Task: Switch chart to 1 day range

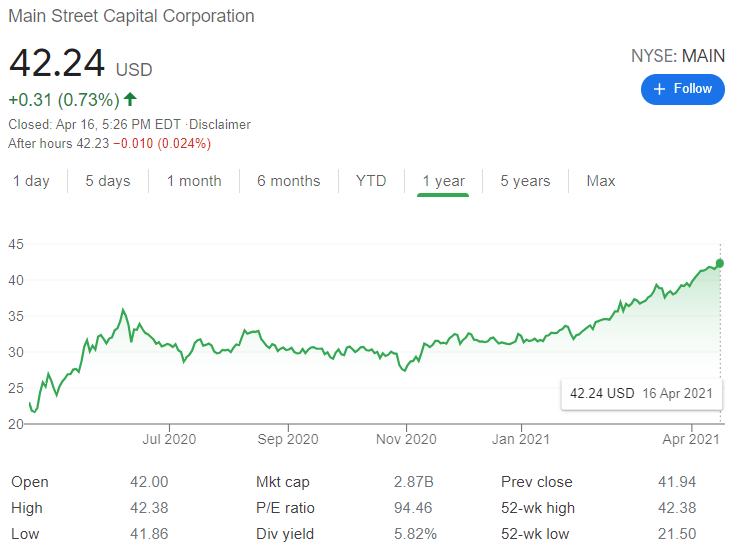Action: click(x=31, y=181)
